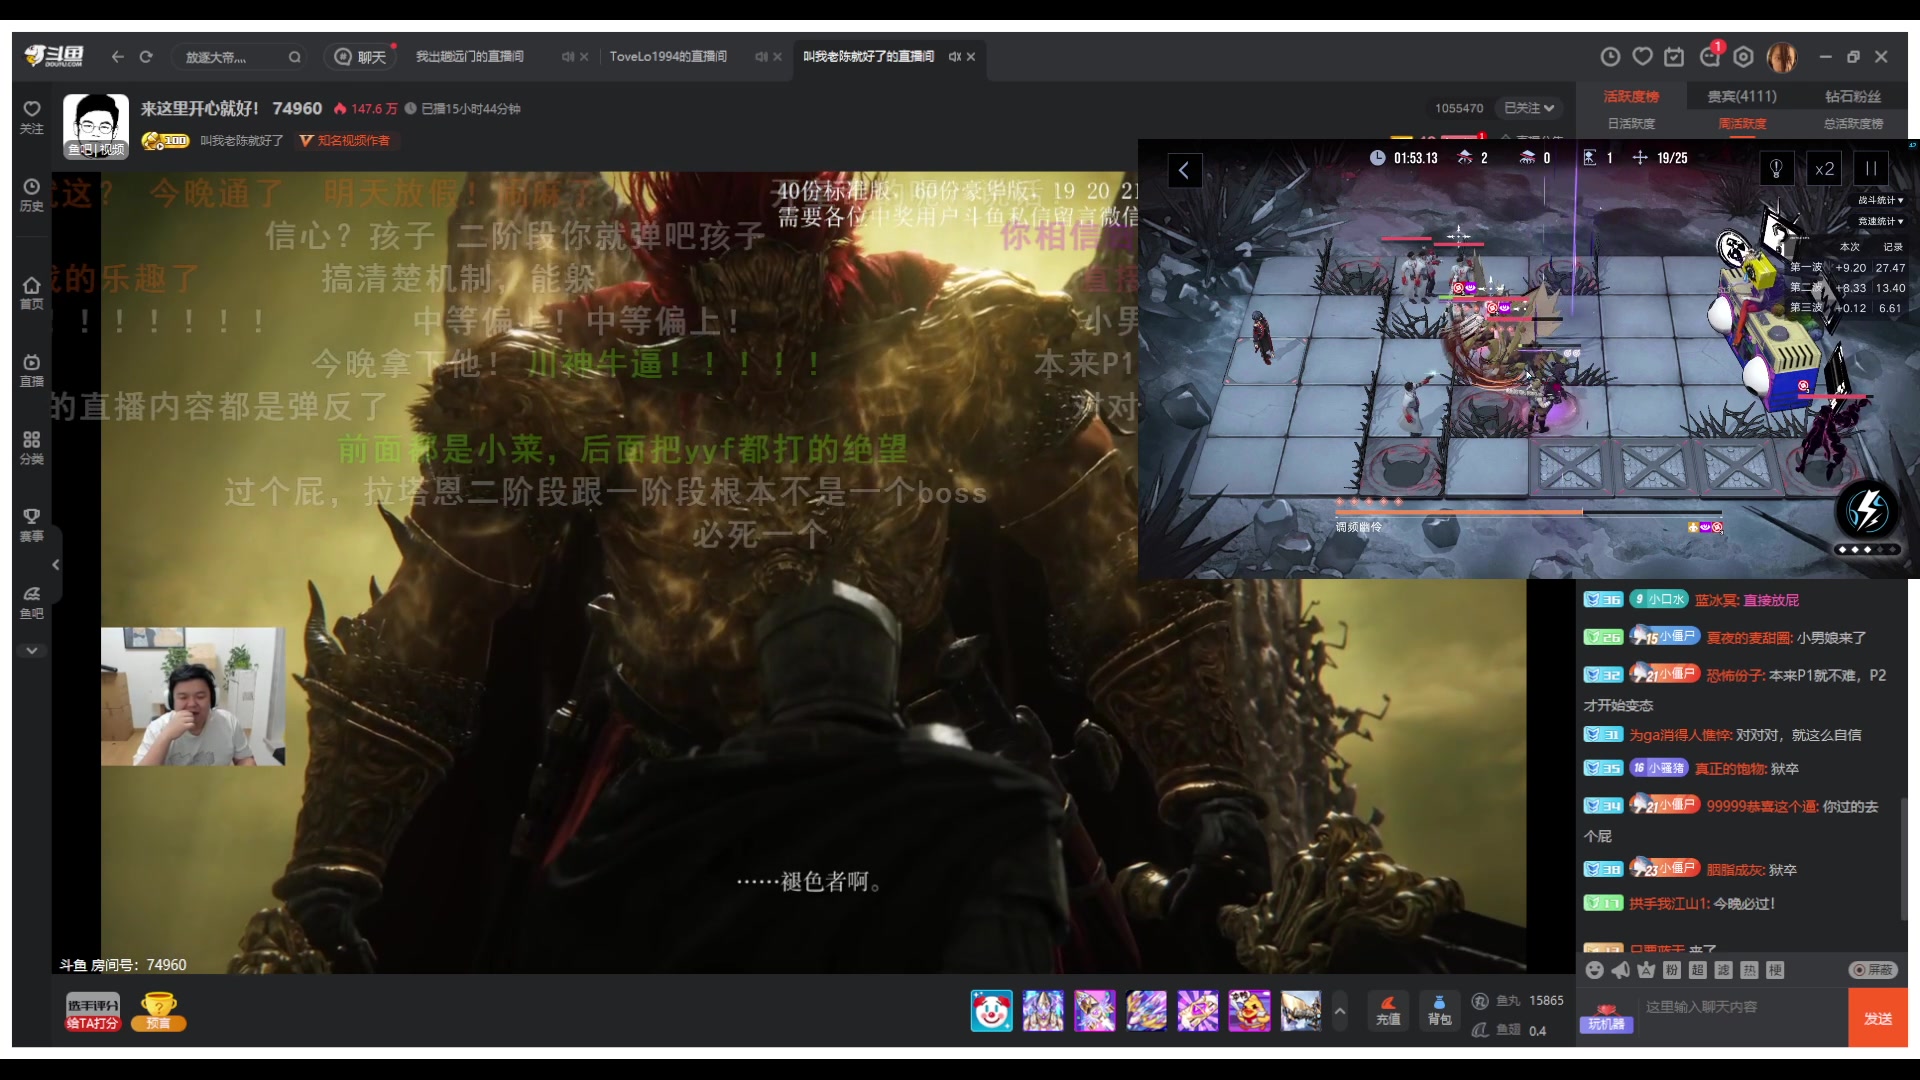Click the chat input field
Viewport: 1920px width, 1080px height.
pyautogui.click(x=1742, y=1007)
